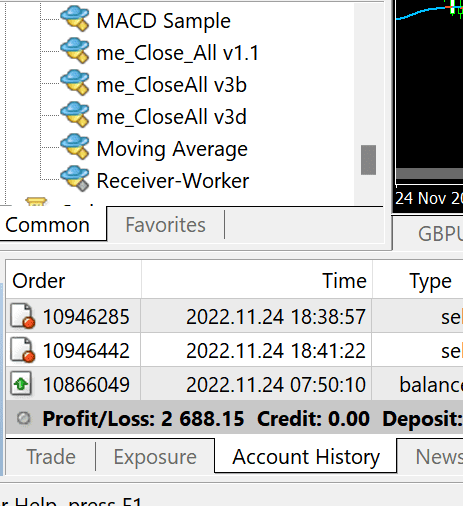Click the Credit: 0.00 summary value
The image size is (463, 506).
(x=313, y=419)
